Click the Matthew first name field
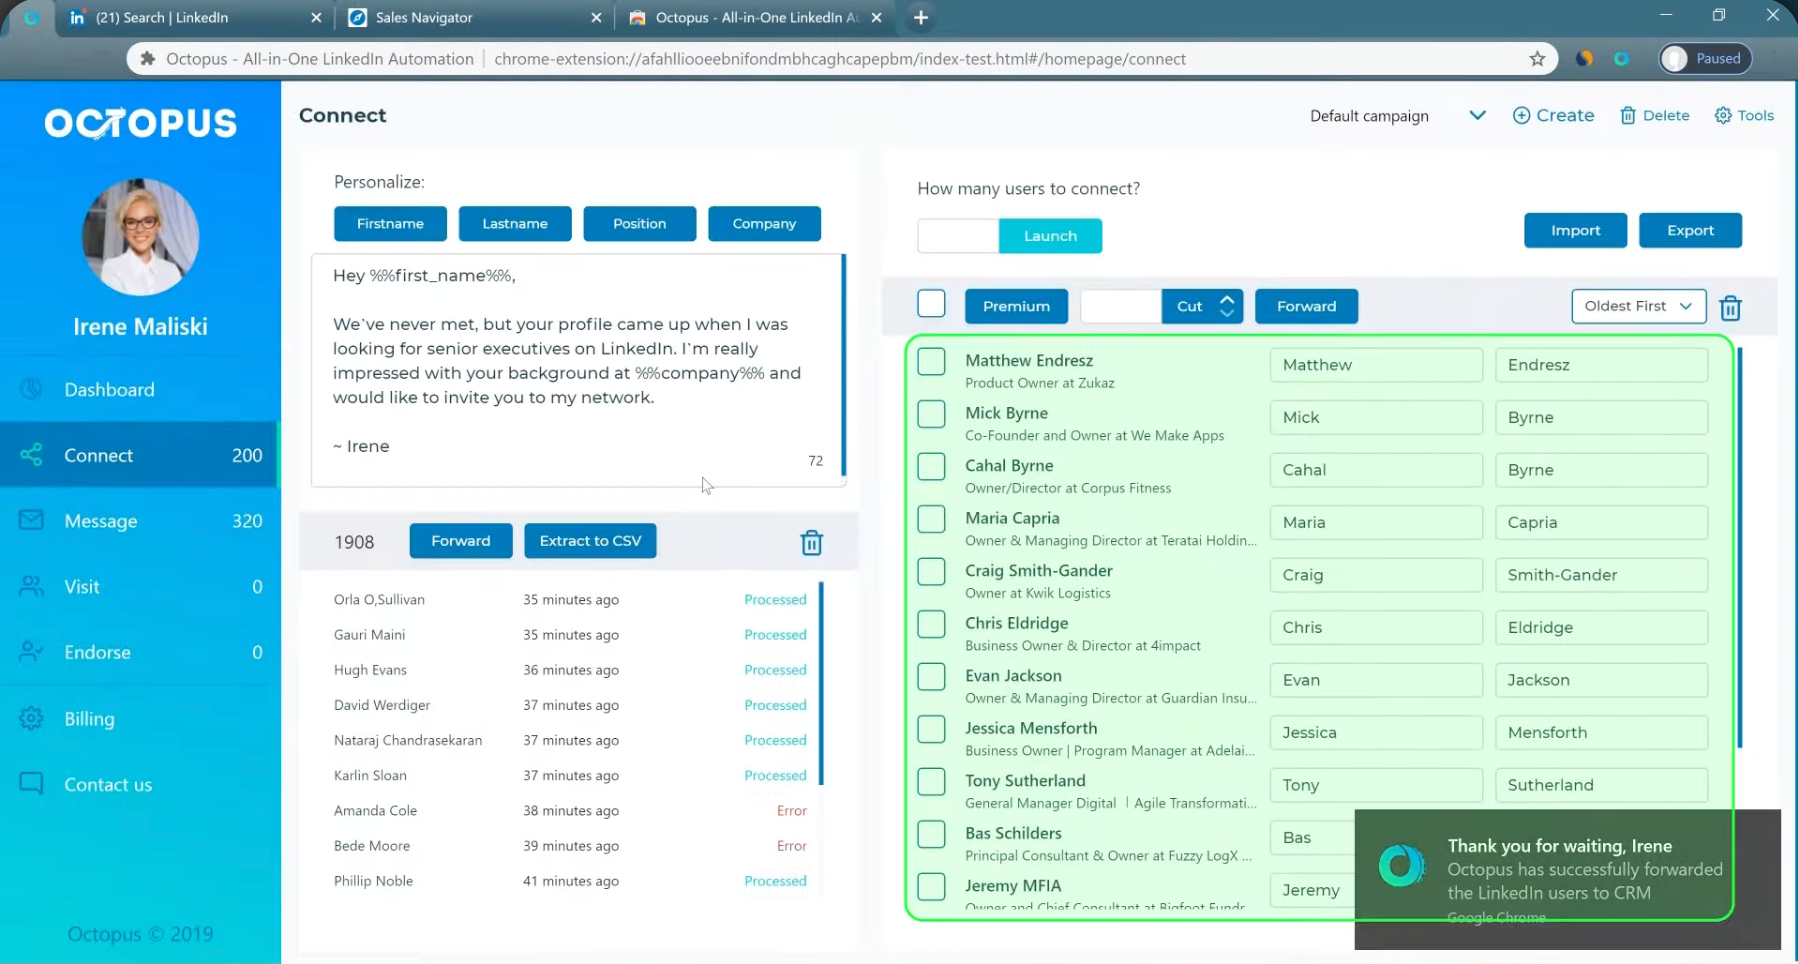The height and width of the screenshot is (964, 1798). click(1376, 365)
